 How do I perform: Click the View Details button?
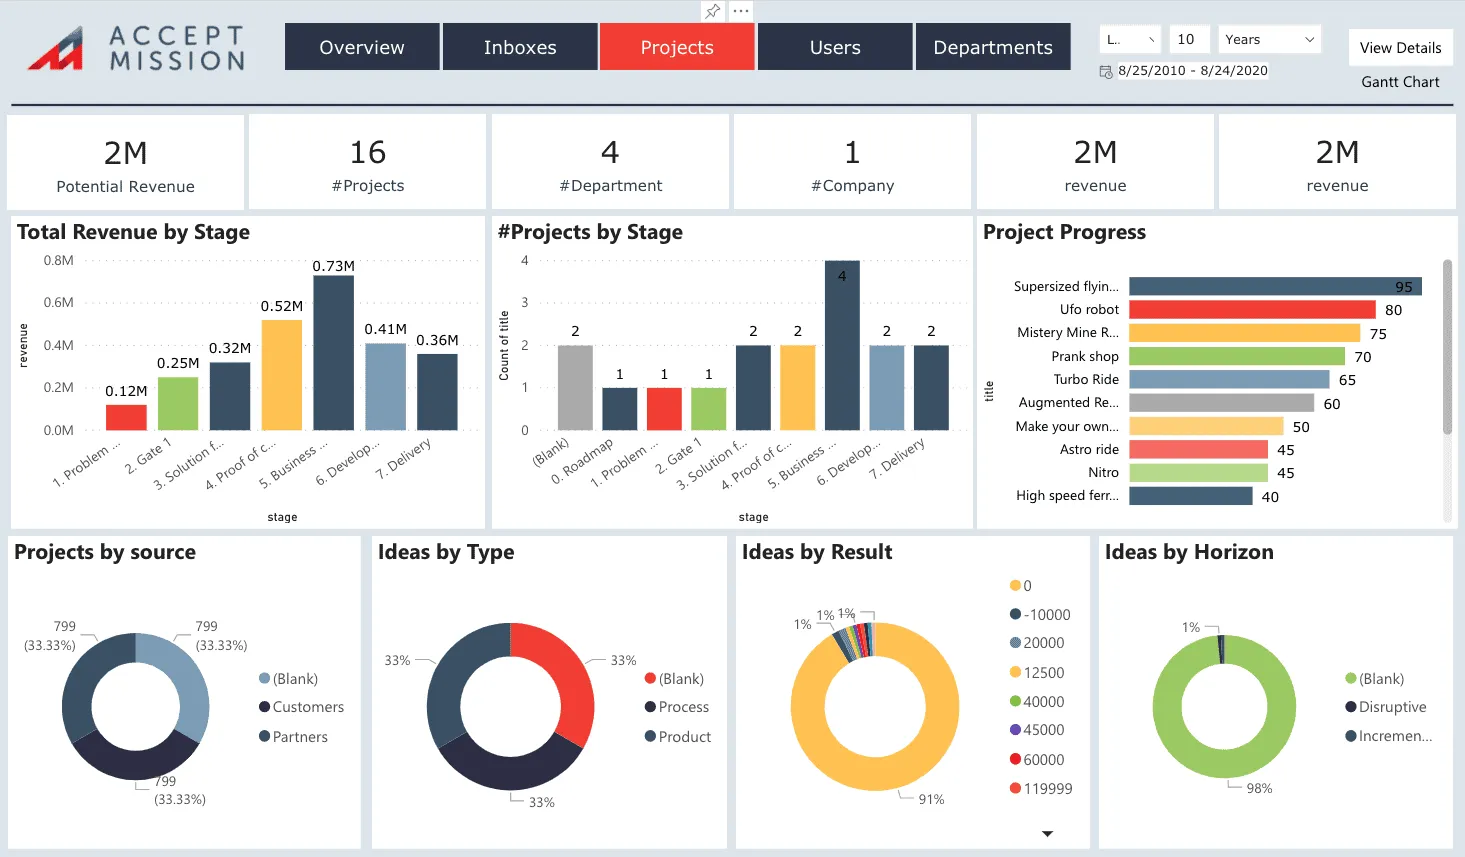1400,48
